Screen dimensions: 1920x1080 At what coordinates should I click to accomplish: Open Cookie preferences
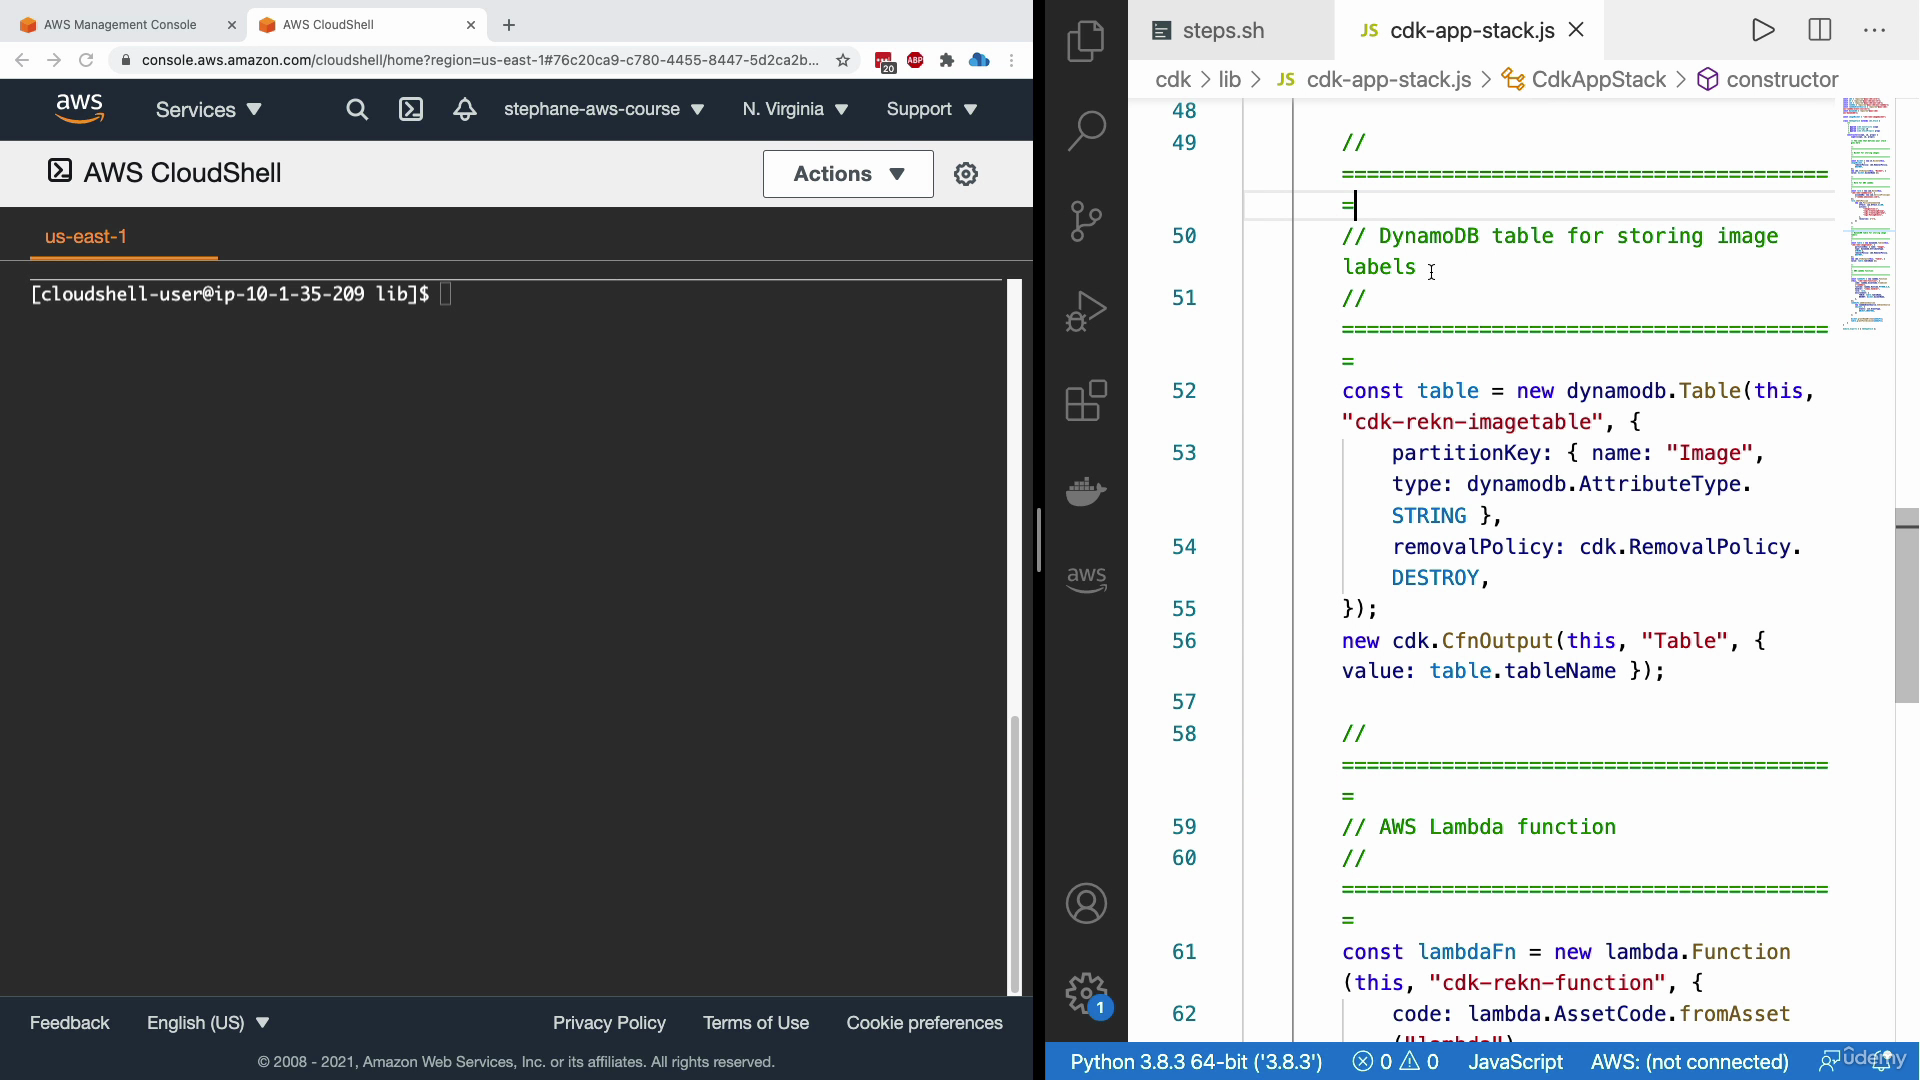click(x=924, y=1023)
